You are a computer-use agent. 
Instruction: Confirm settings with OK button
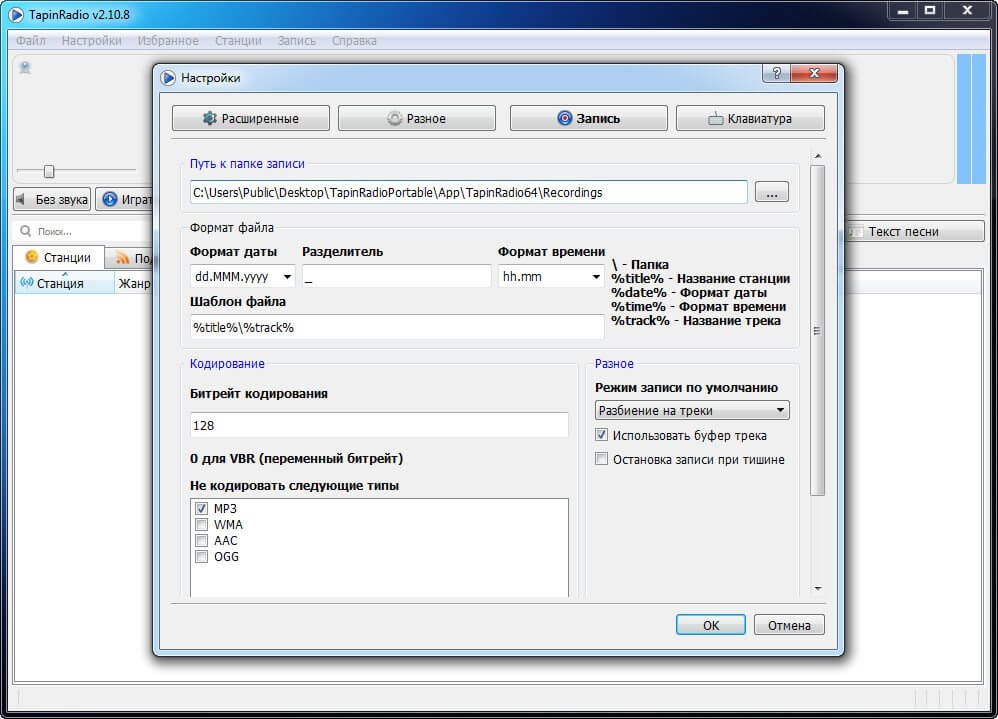[x=711, y=625]
